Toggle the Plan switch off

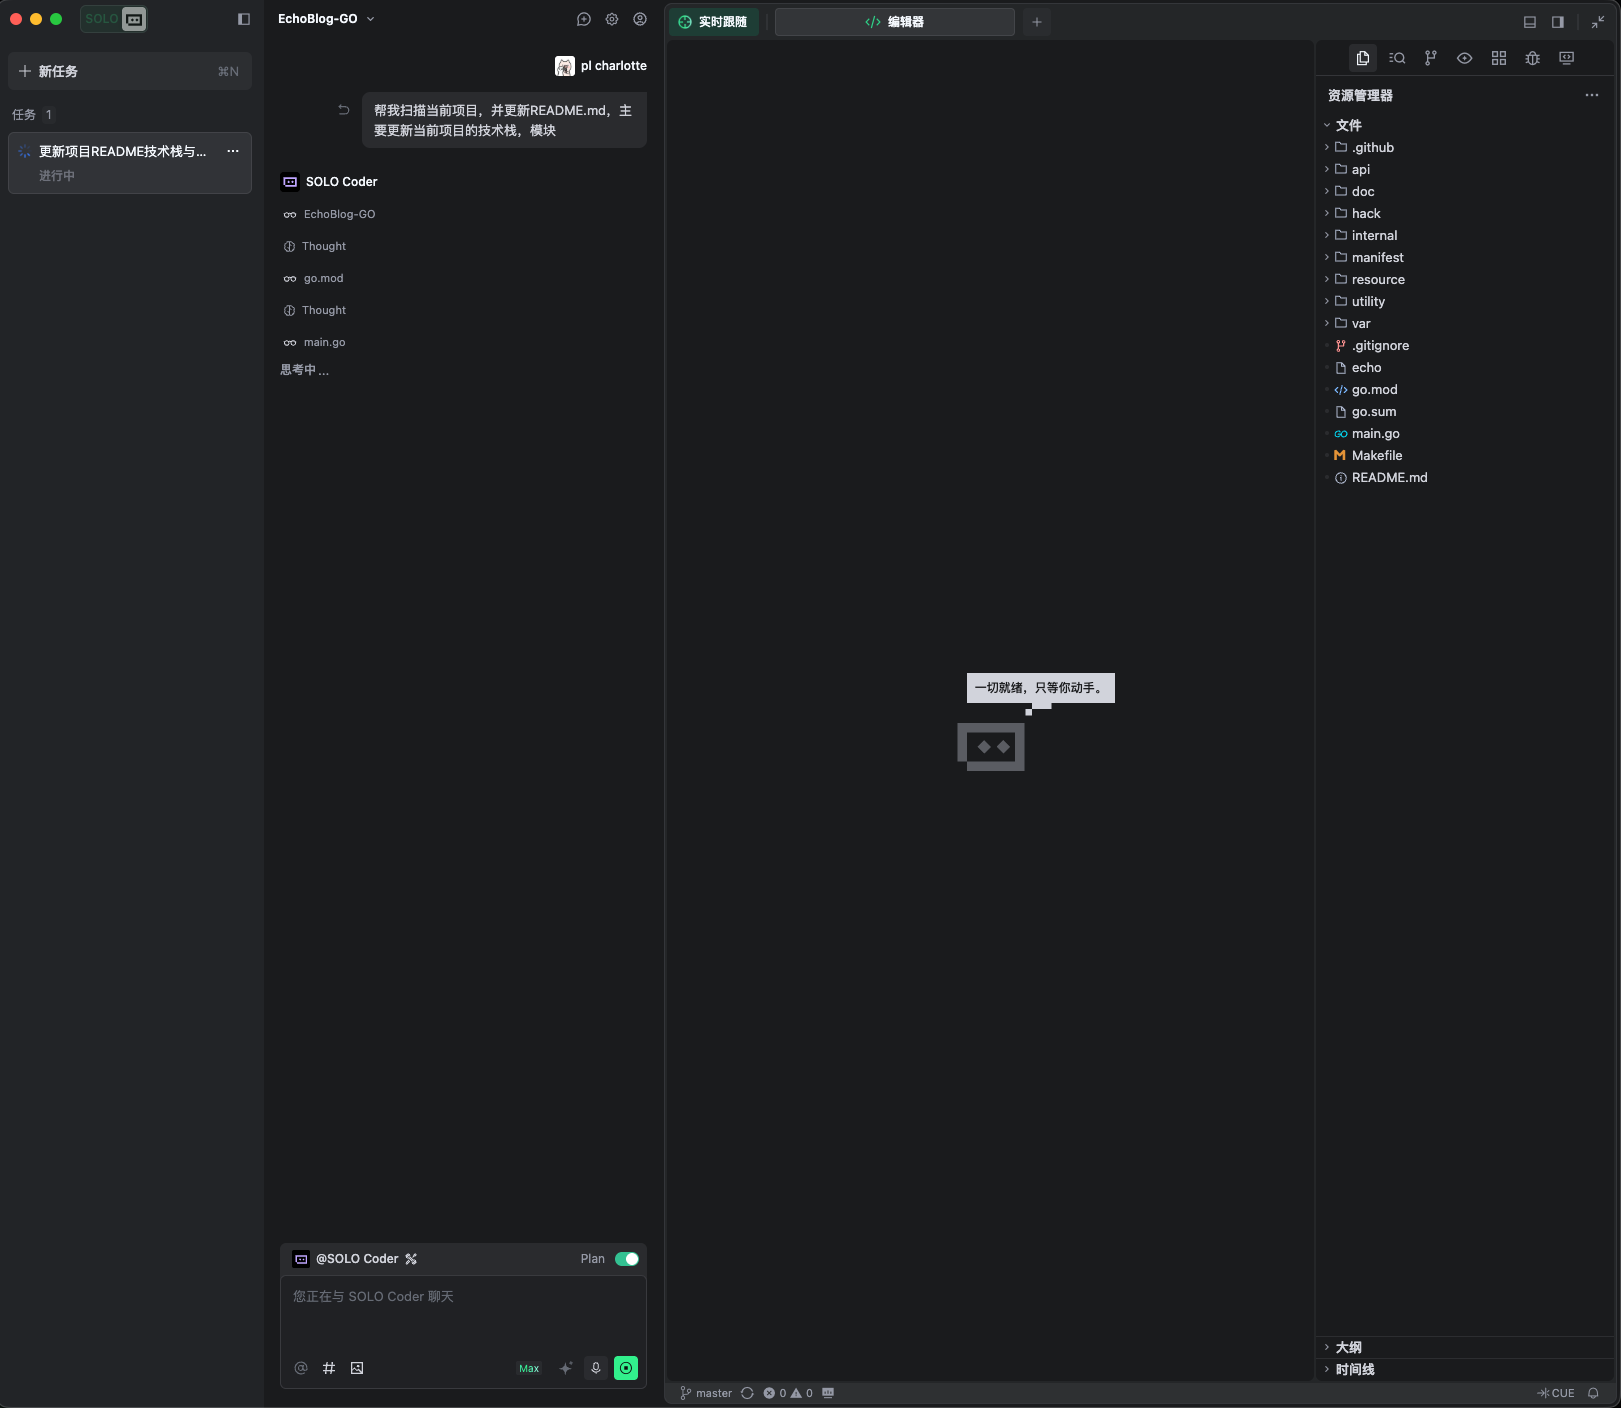point(627,1259)
